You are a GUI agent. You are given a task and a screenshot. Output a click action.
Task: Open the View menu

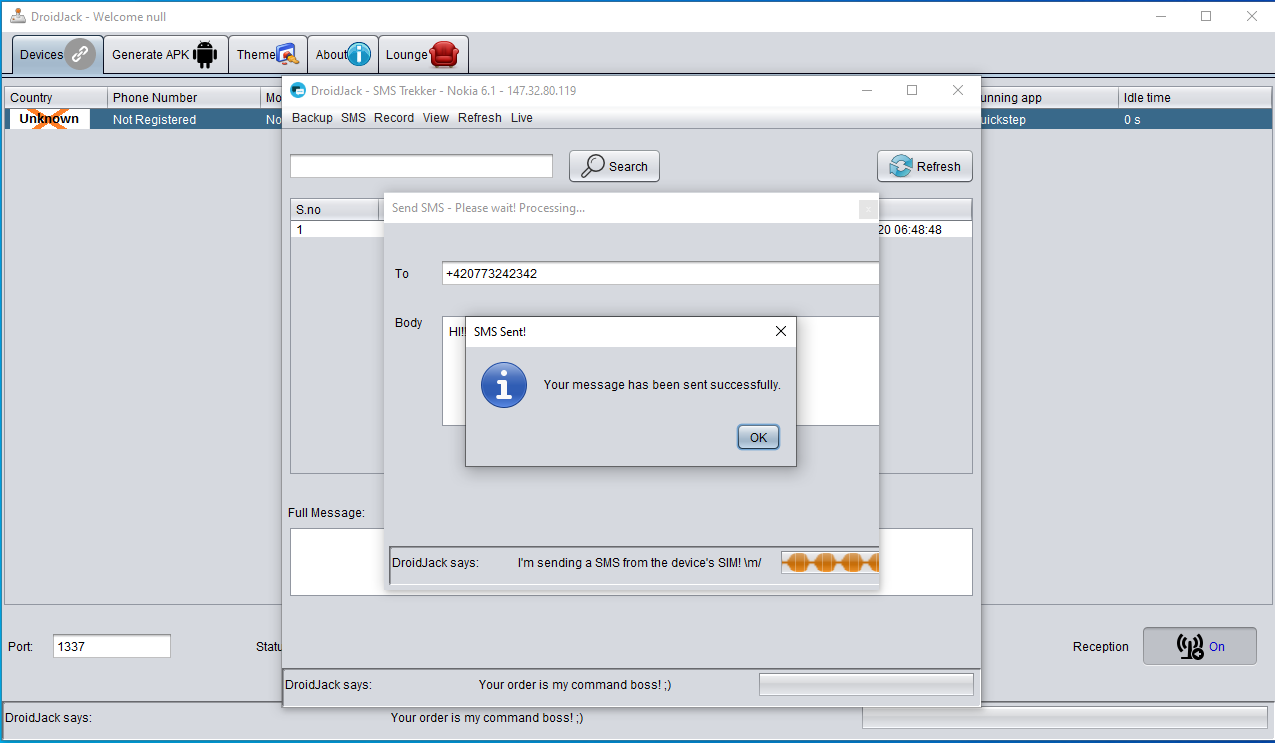point(436,118)
